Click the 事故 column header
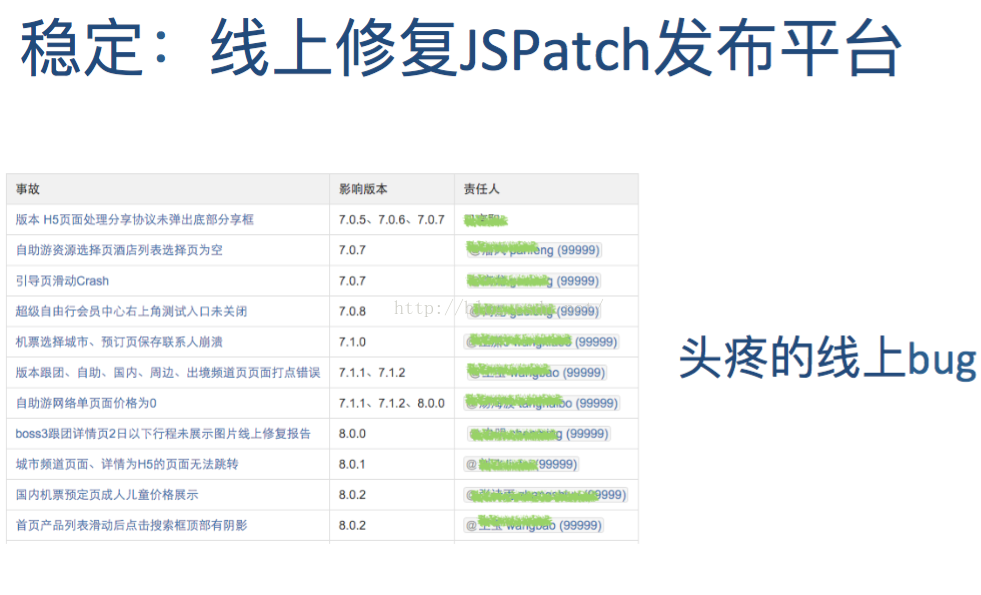 click(28, 189)
